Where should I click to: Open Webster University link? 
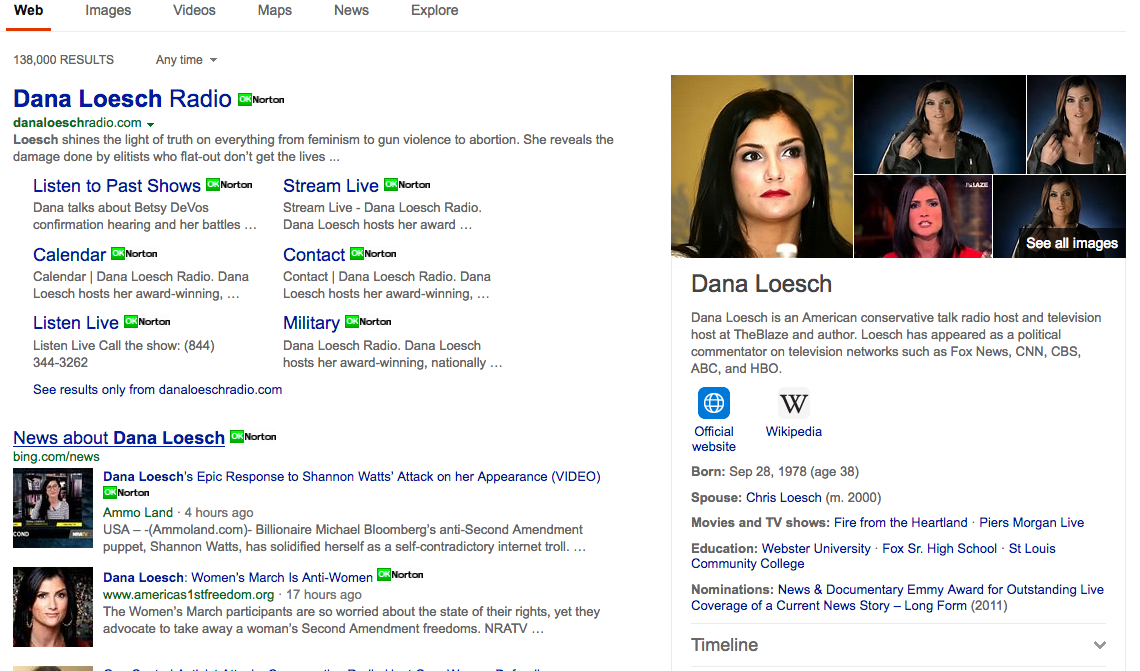tap(816, 549)
